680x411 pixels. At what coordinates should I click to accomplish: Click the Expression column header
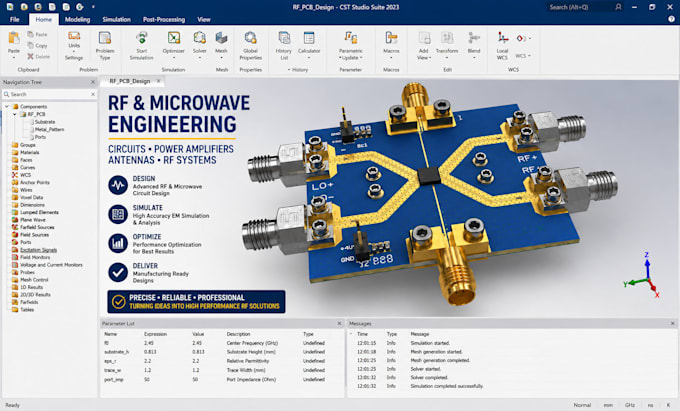(155, 334)
